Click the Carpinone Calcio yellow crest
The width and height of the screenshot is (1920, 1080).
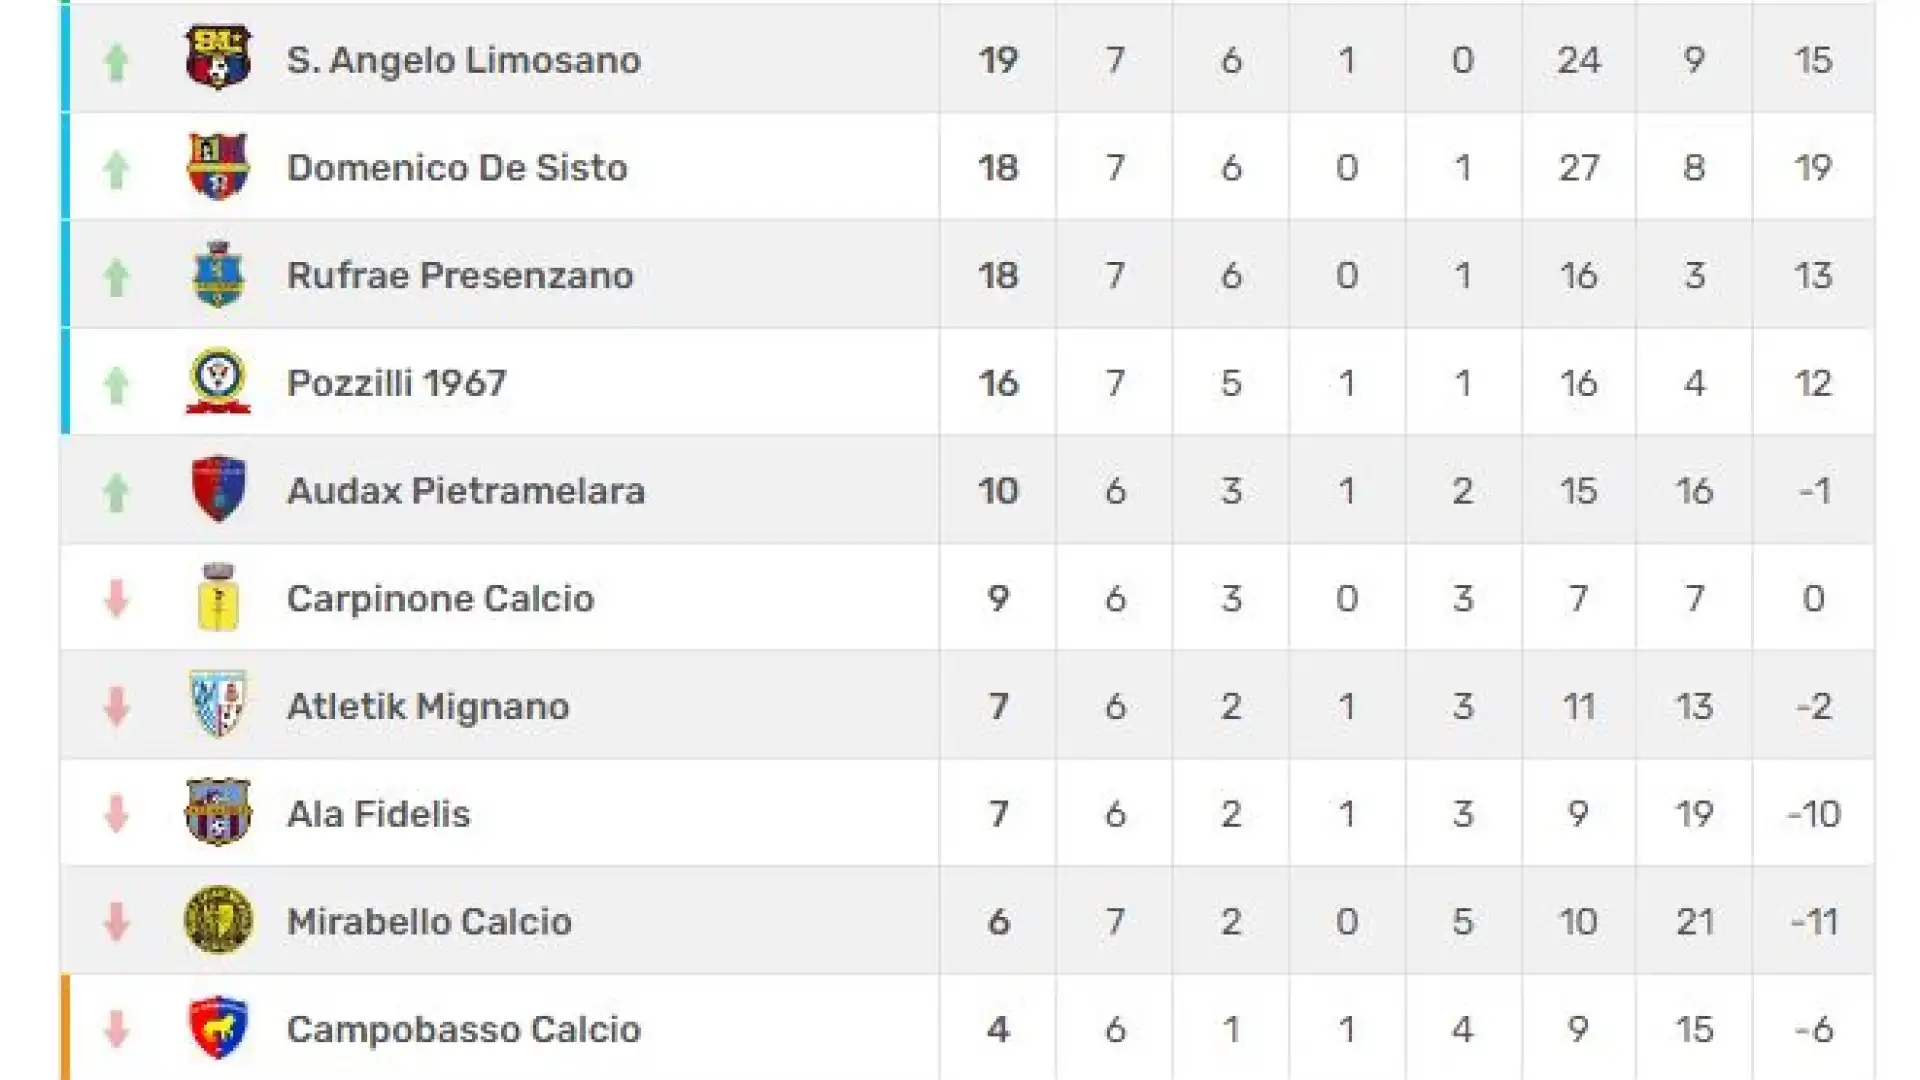coord(218,597)
